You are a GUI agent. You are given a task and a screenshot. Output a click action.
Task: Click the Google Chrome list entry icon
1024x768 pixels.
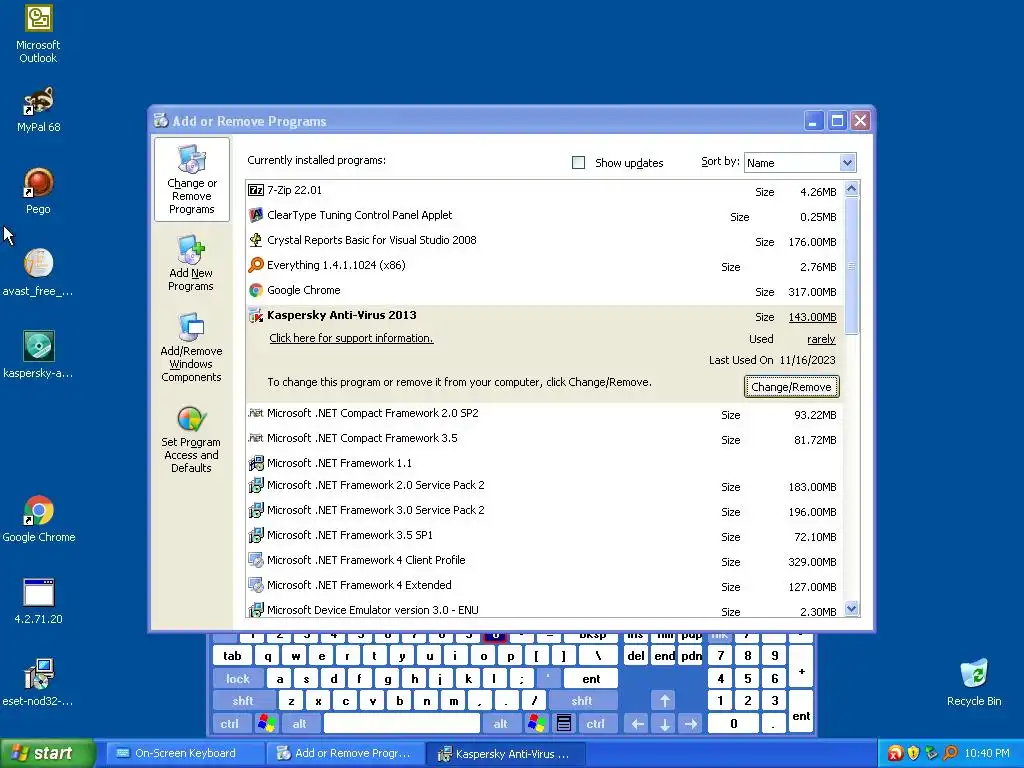(256, 290)
